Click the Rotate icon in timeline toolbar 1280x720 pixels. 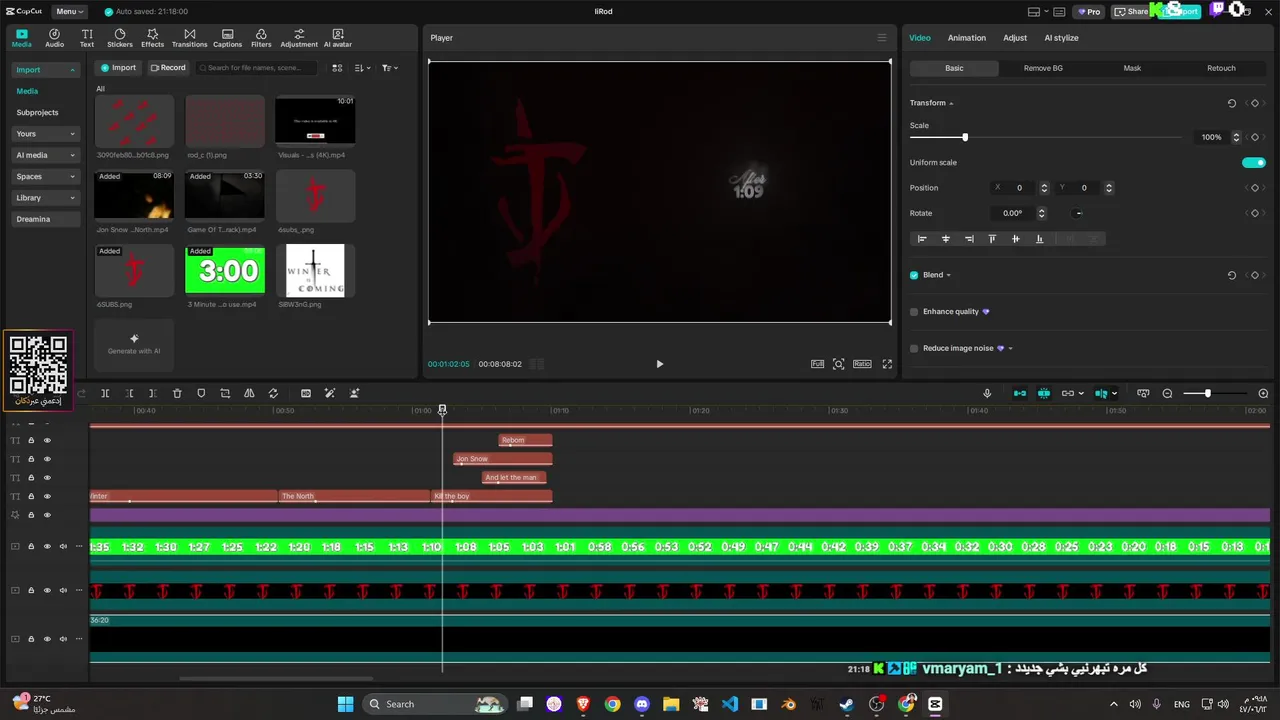[x=273, y=393]
